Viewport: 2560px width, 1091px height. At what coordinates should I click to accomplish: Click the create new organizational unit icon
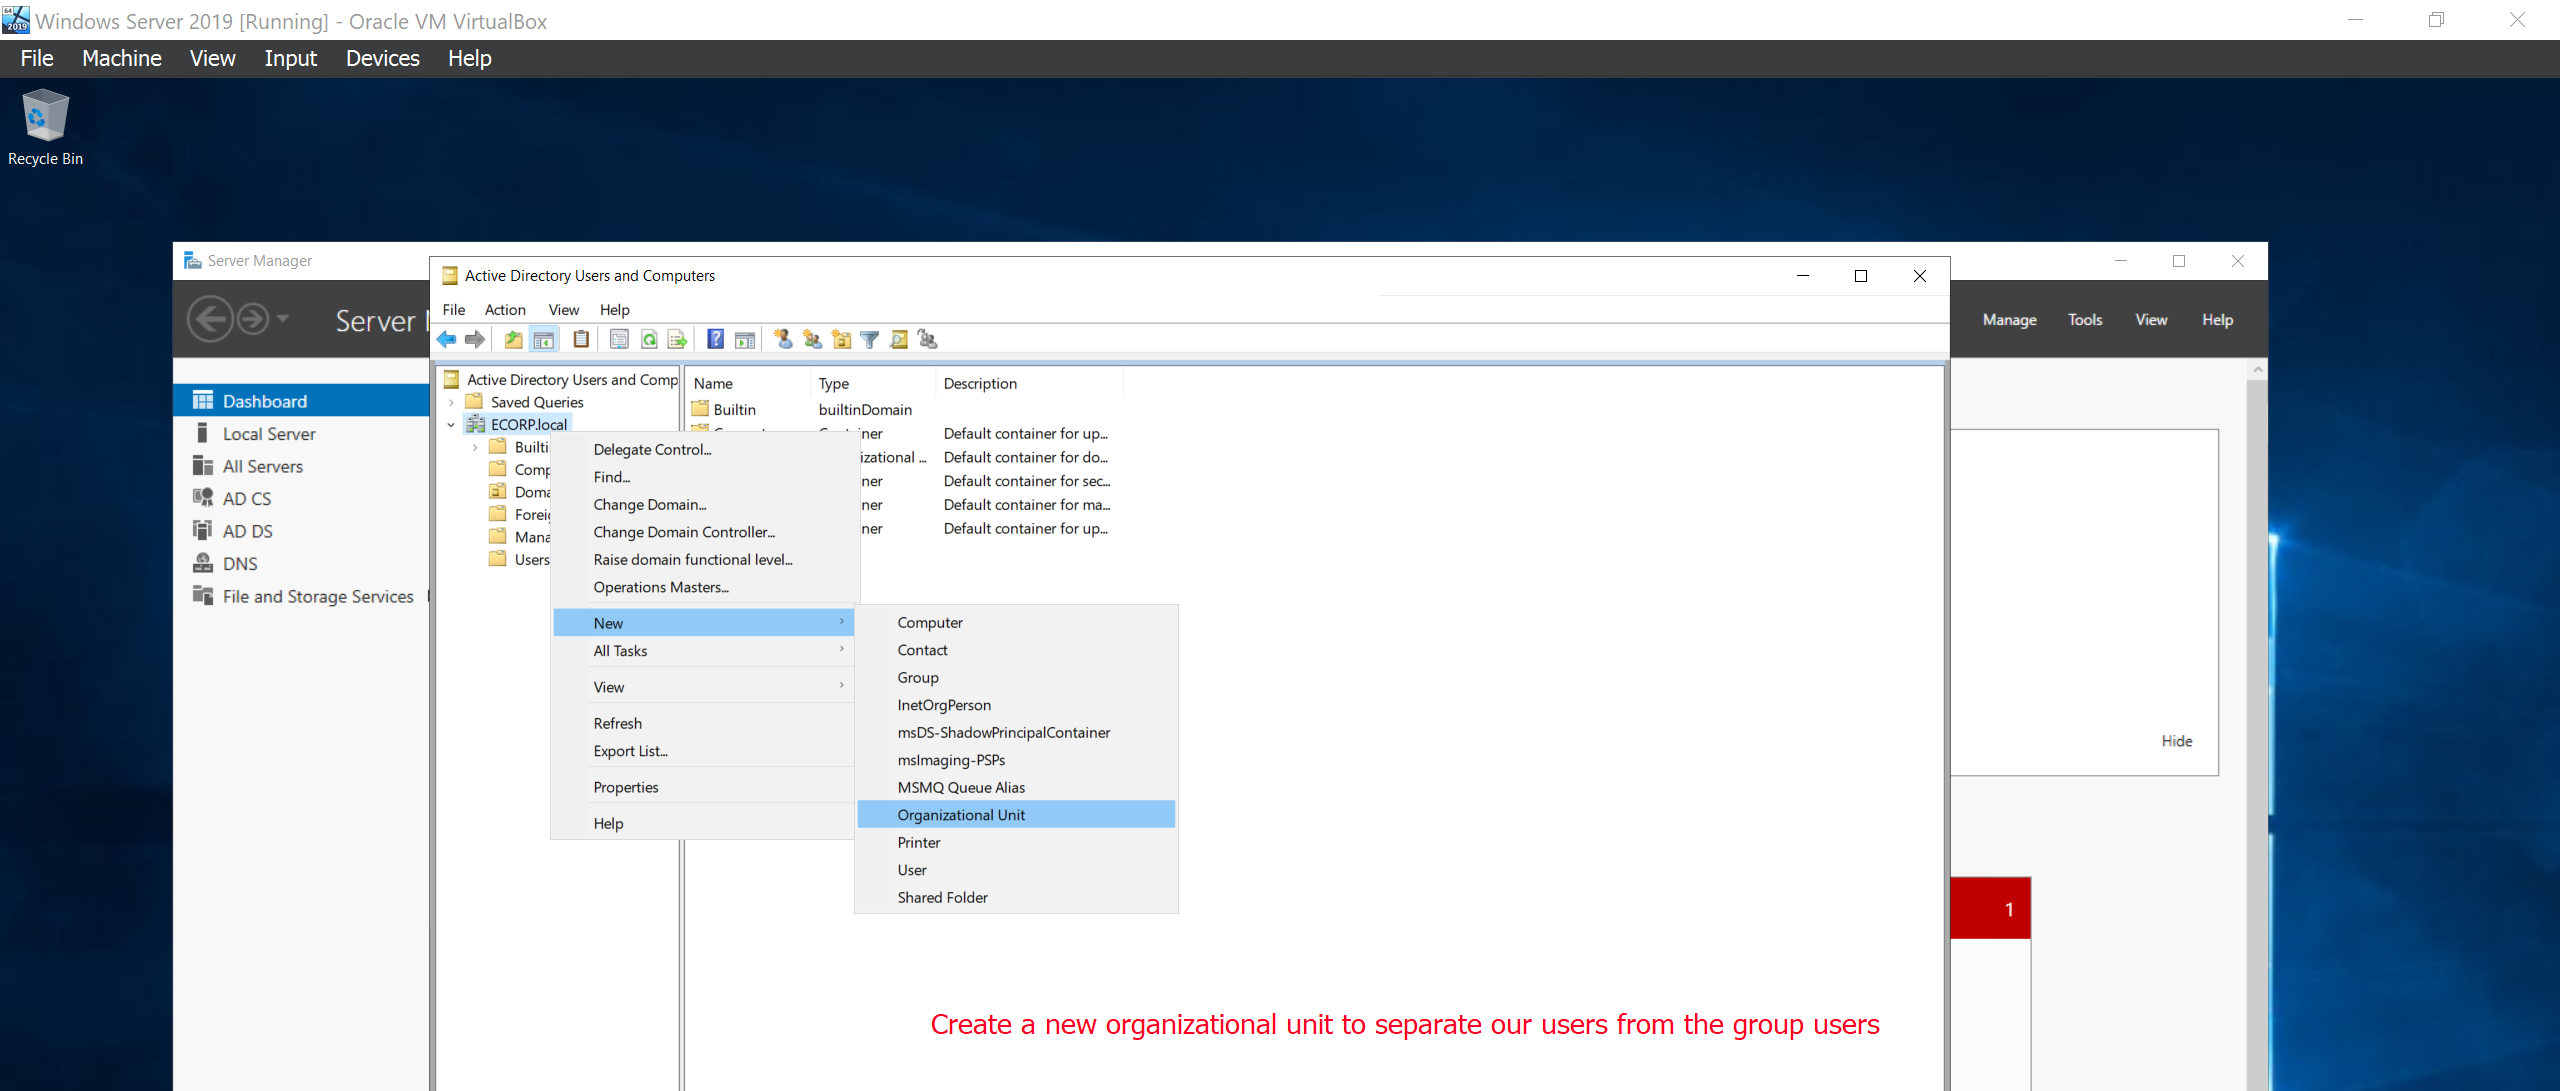842,340
